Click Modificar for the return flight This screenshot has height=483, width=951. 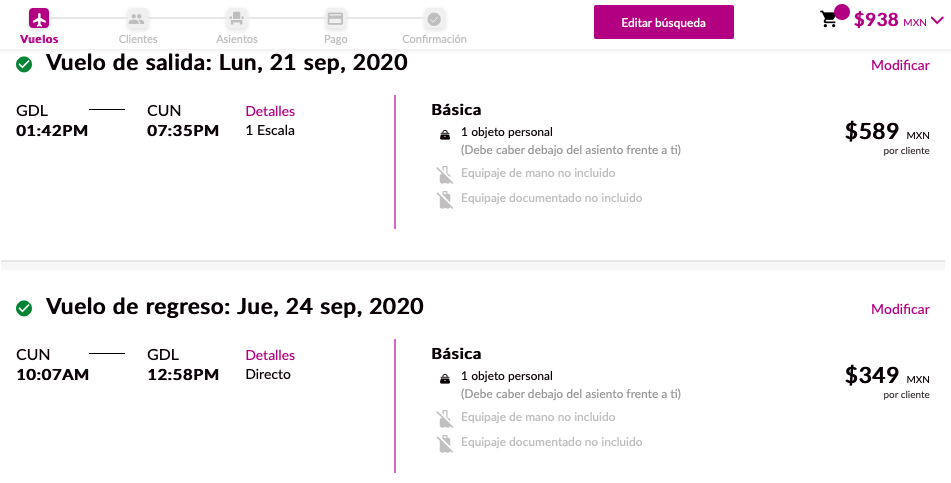coord(900,309)
